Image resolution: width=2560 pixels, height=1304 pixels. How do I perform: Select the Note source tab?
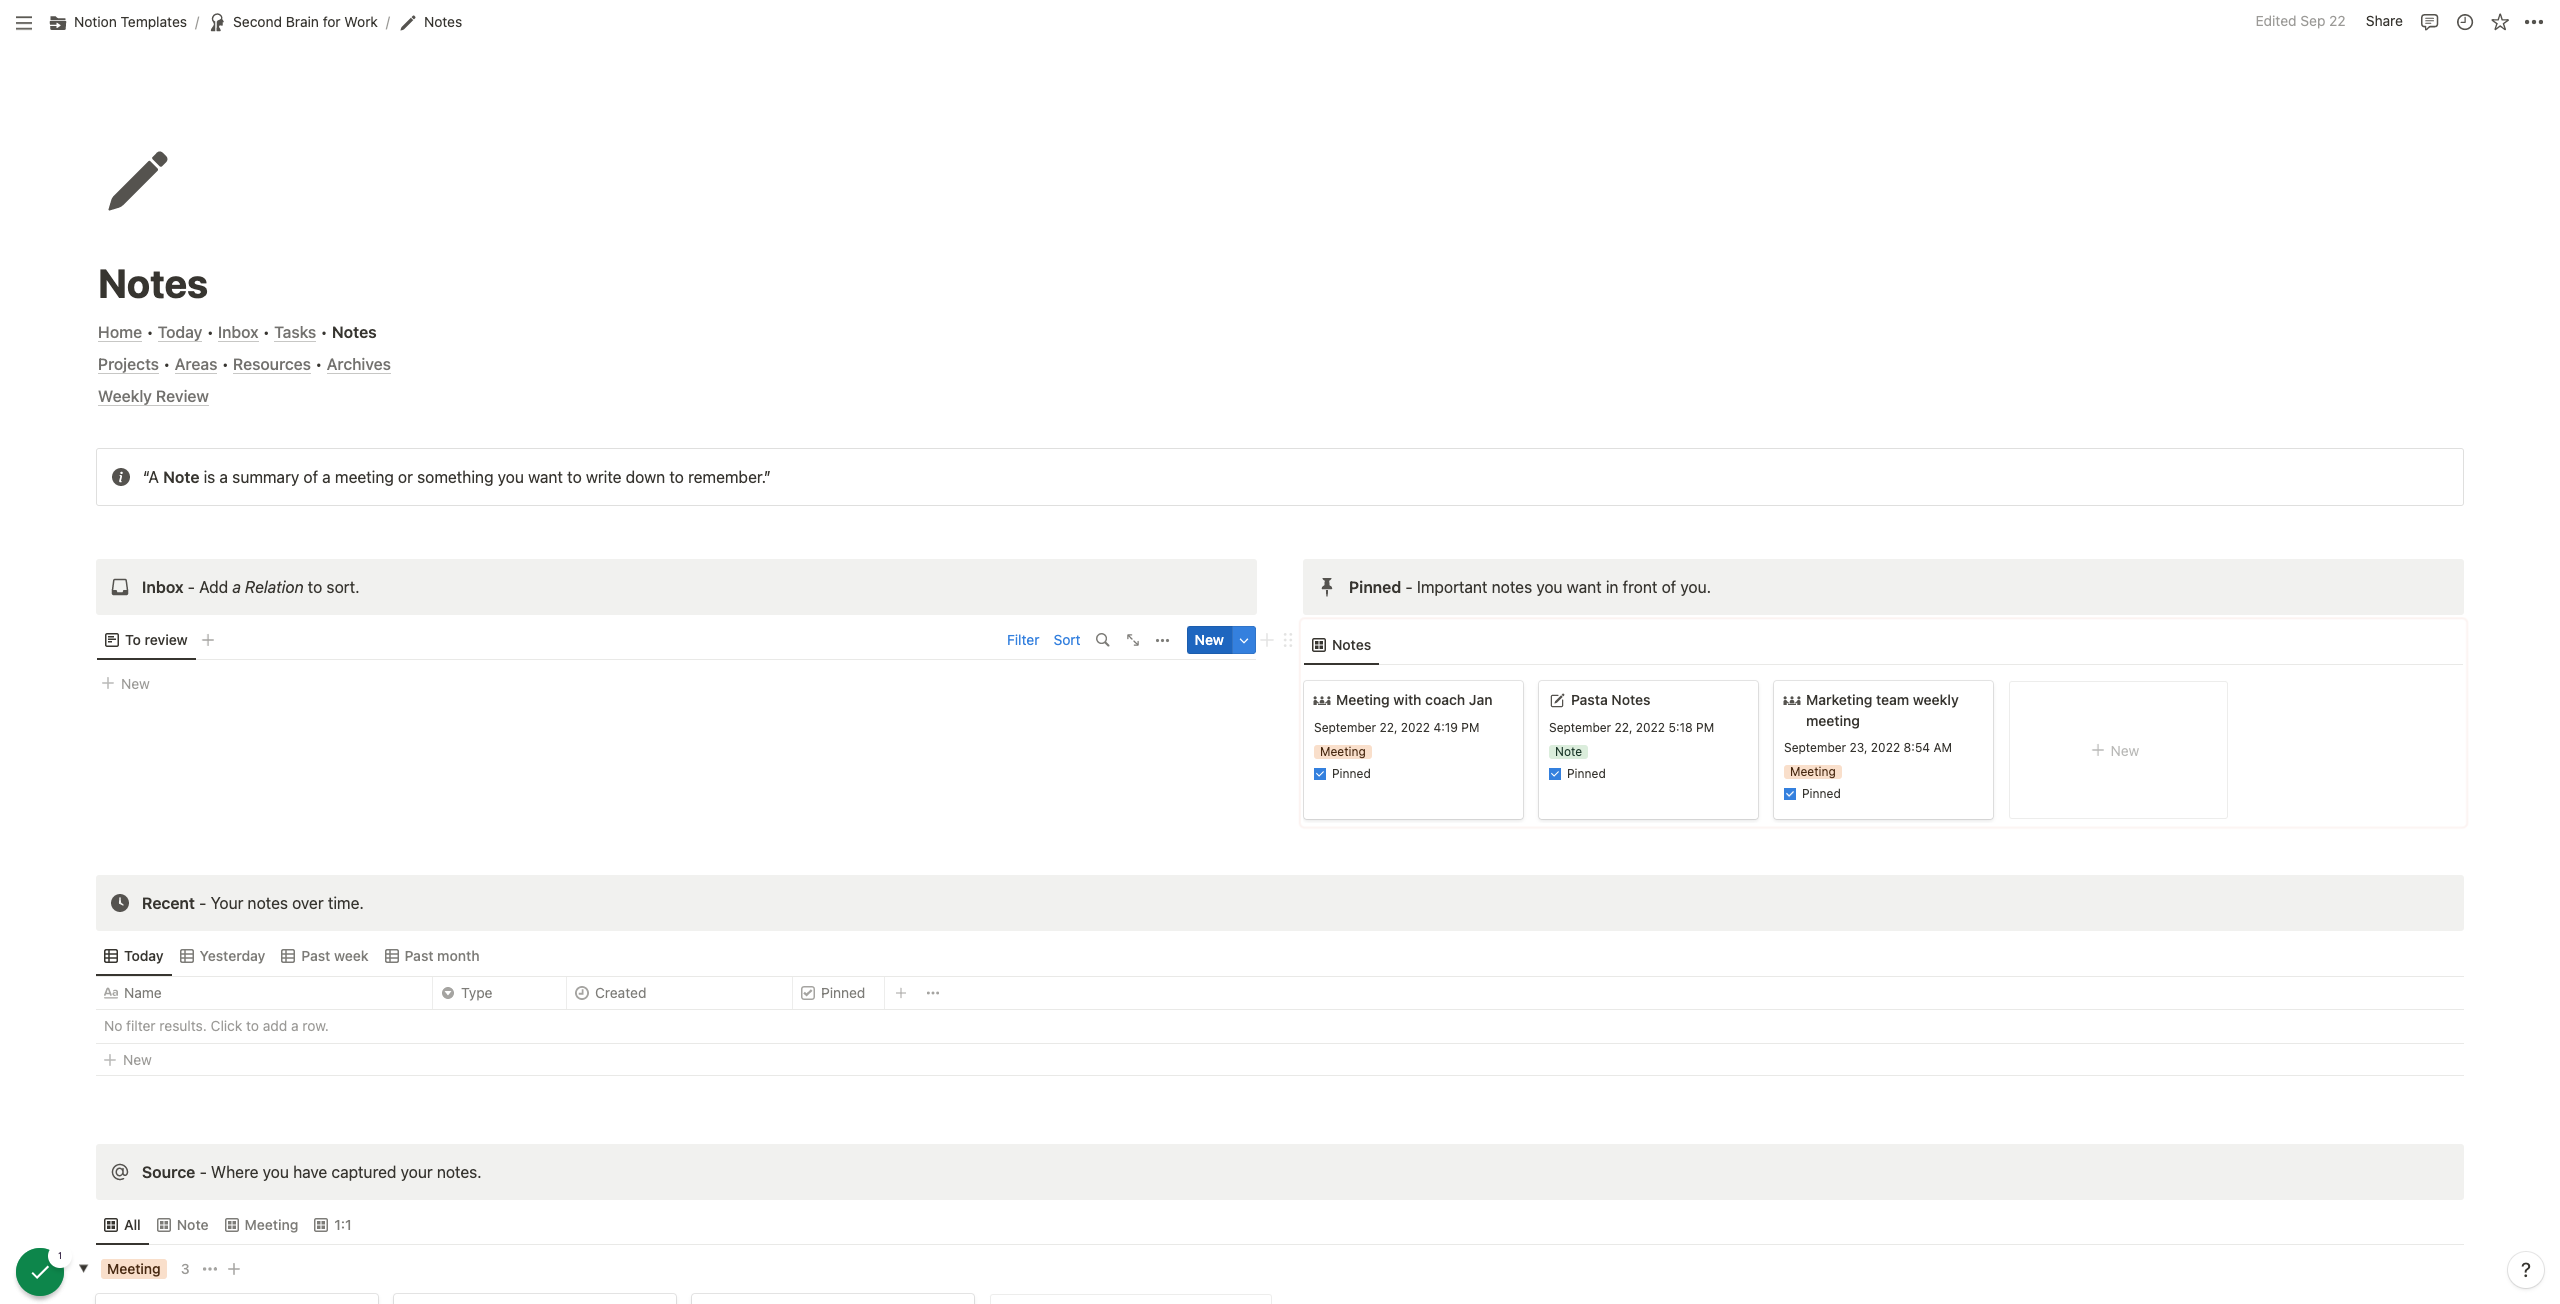(183, 1225)
